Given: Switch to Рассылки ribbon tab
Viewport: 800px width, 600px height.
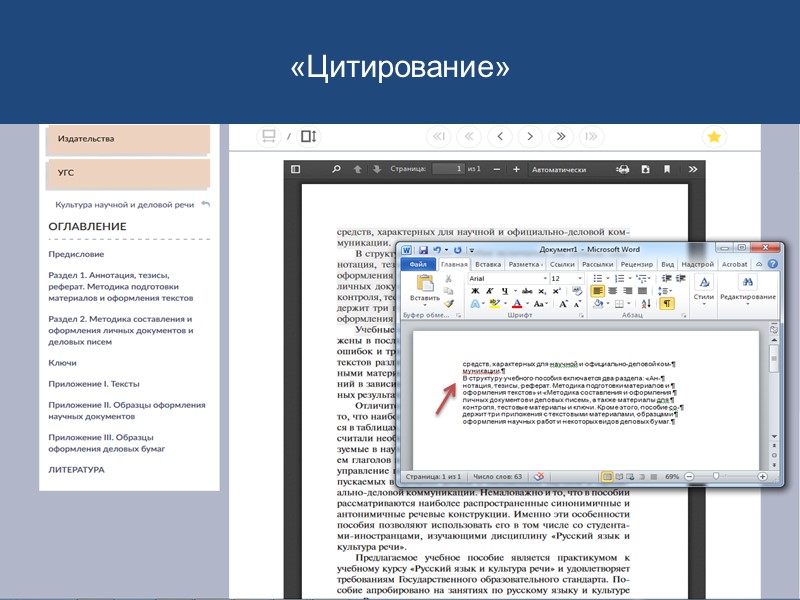Looking at the screenshot, I should (x=597, y=264).
